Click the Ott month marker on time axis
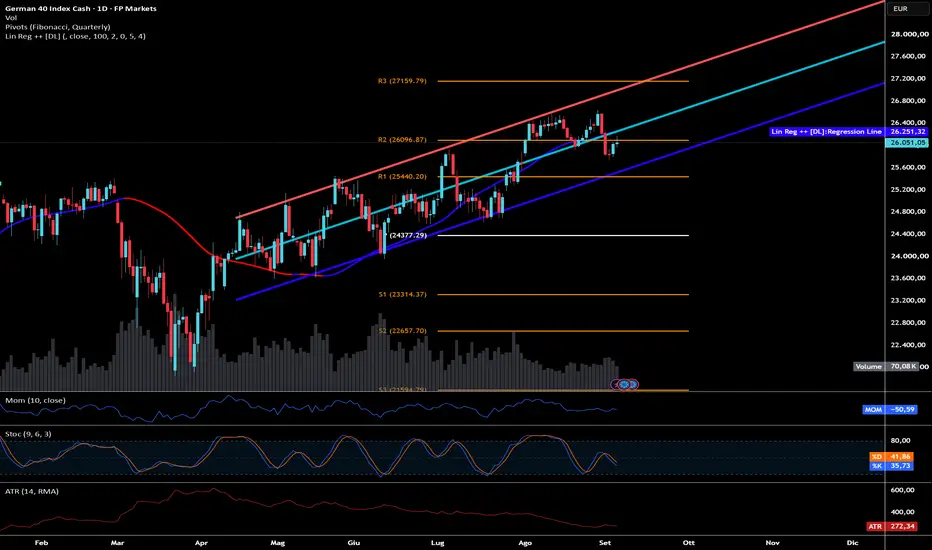 [x=688, y=542]
